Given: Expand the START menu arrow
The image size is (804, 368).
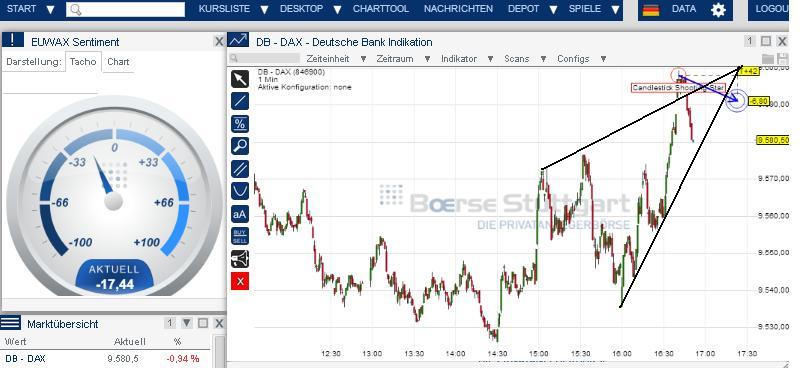Looking at the screenshot, I should pyautogui.click(x=50, y=9).
